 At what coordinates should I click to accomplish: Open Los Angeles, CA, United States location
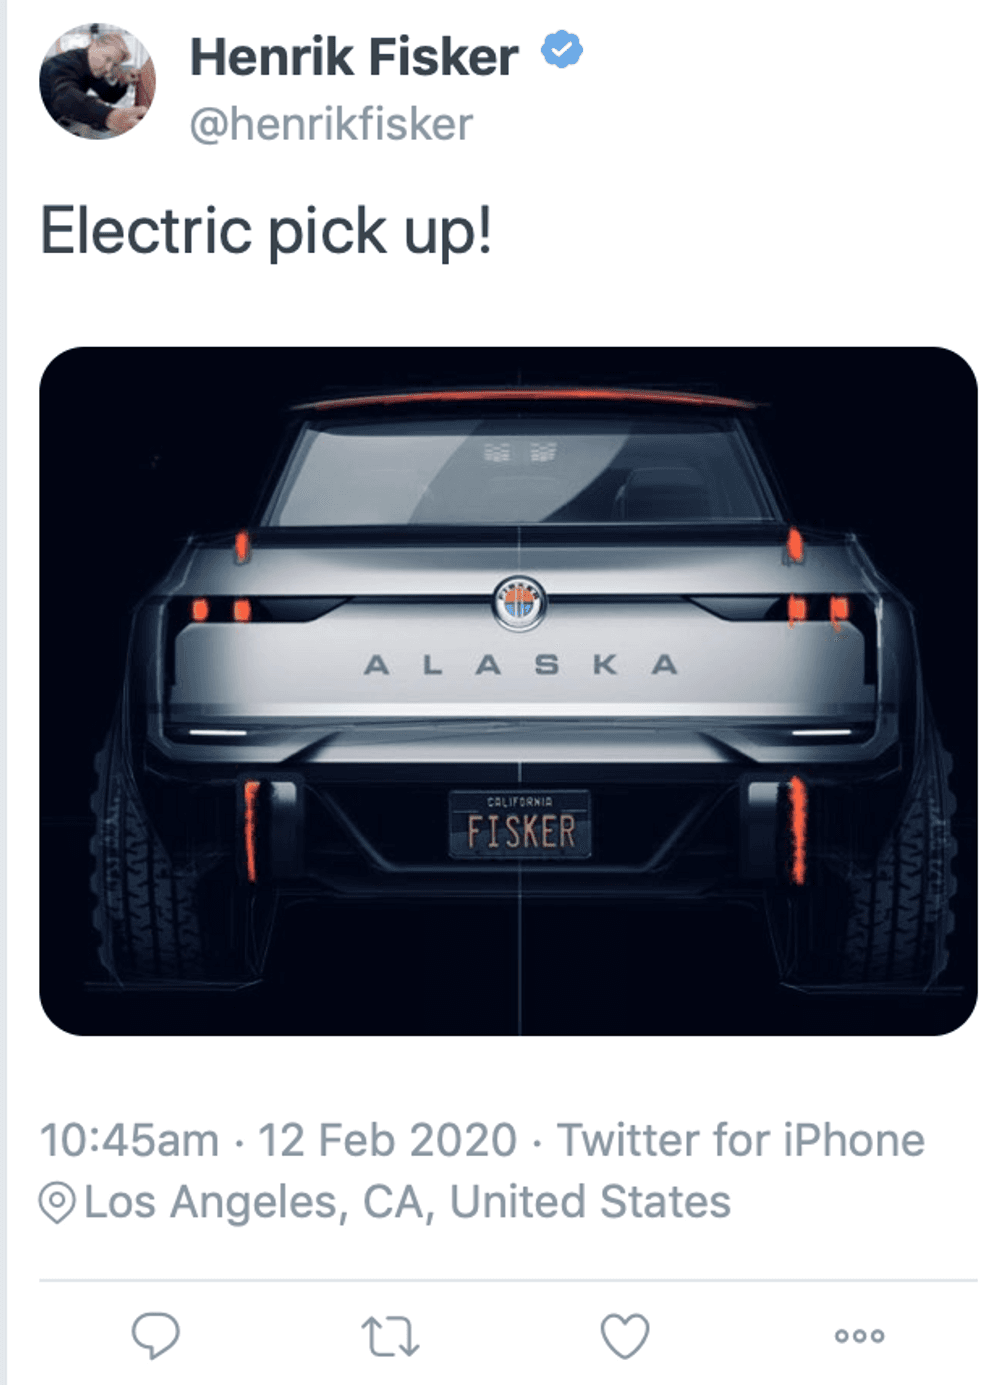(x=407, y=1202)
